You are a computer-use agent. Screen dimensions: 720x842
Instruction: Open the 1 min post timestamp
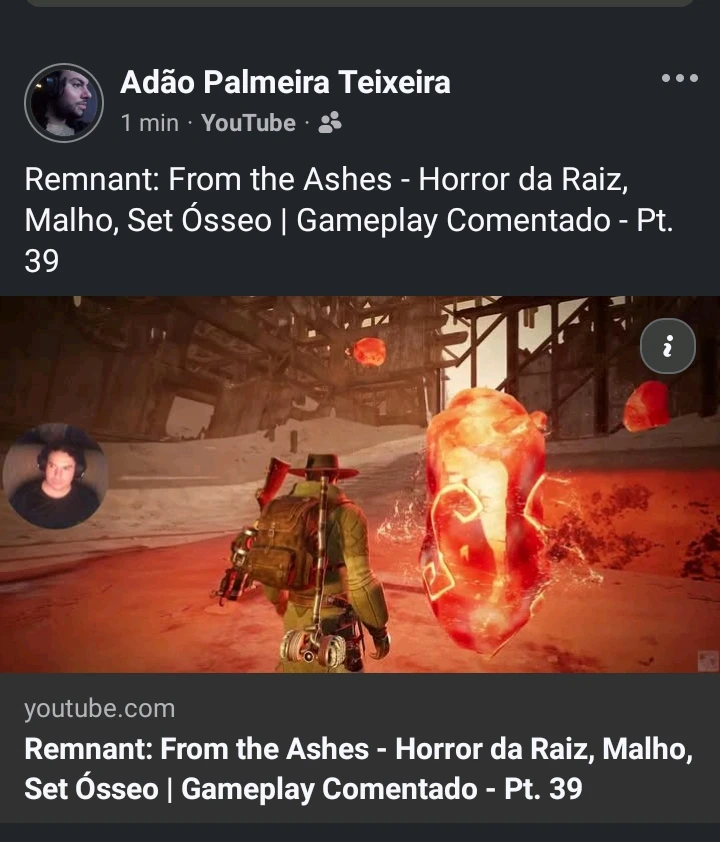[150, 123]
